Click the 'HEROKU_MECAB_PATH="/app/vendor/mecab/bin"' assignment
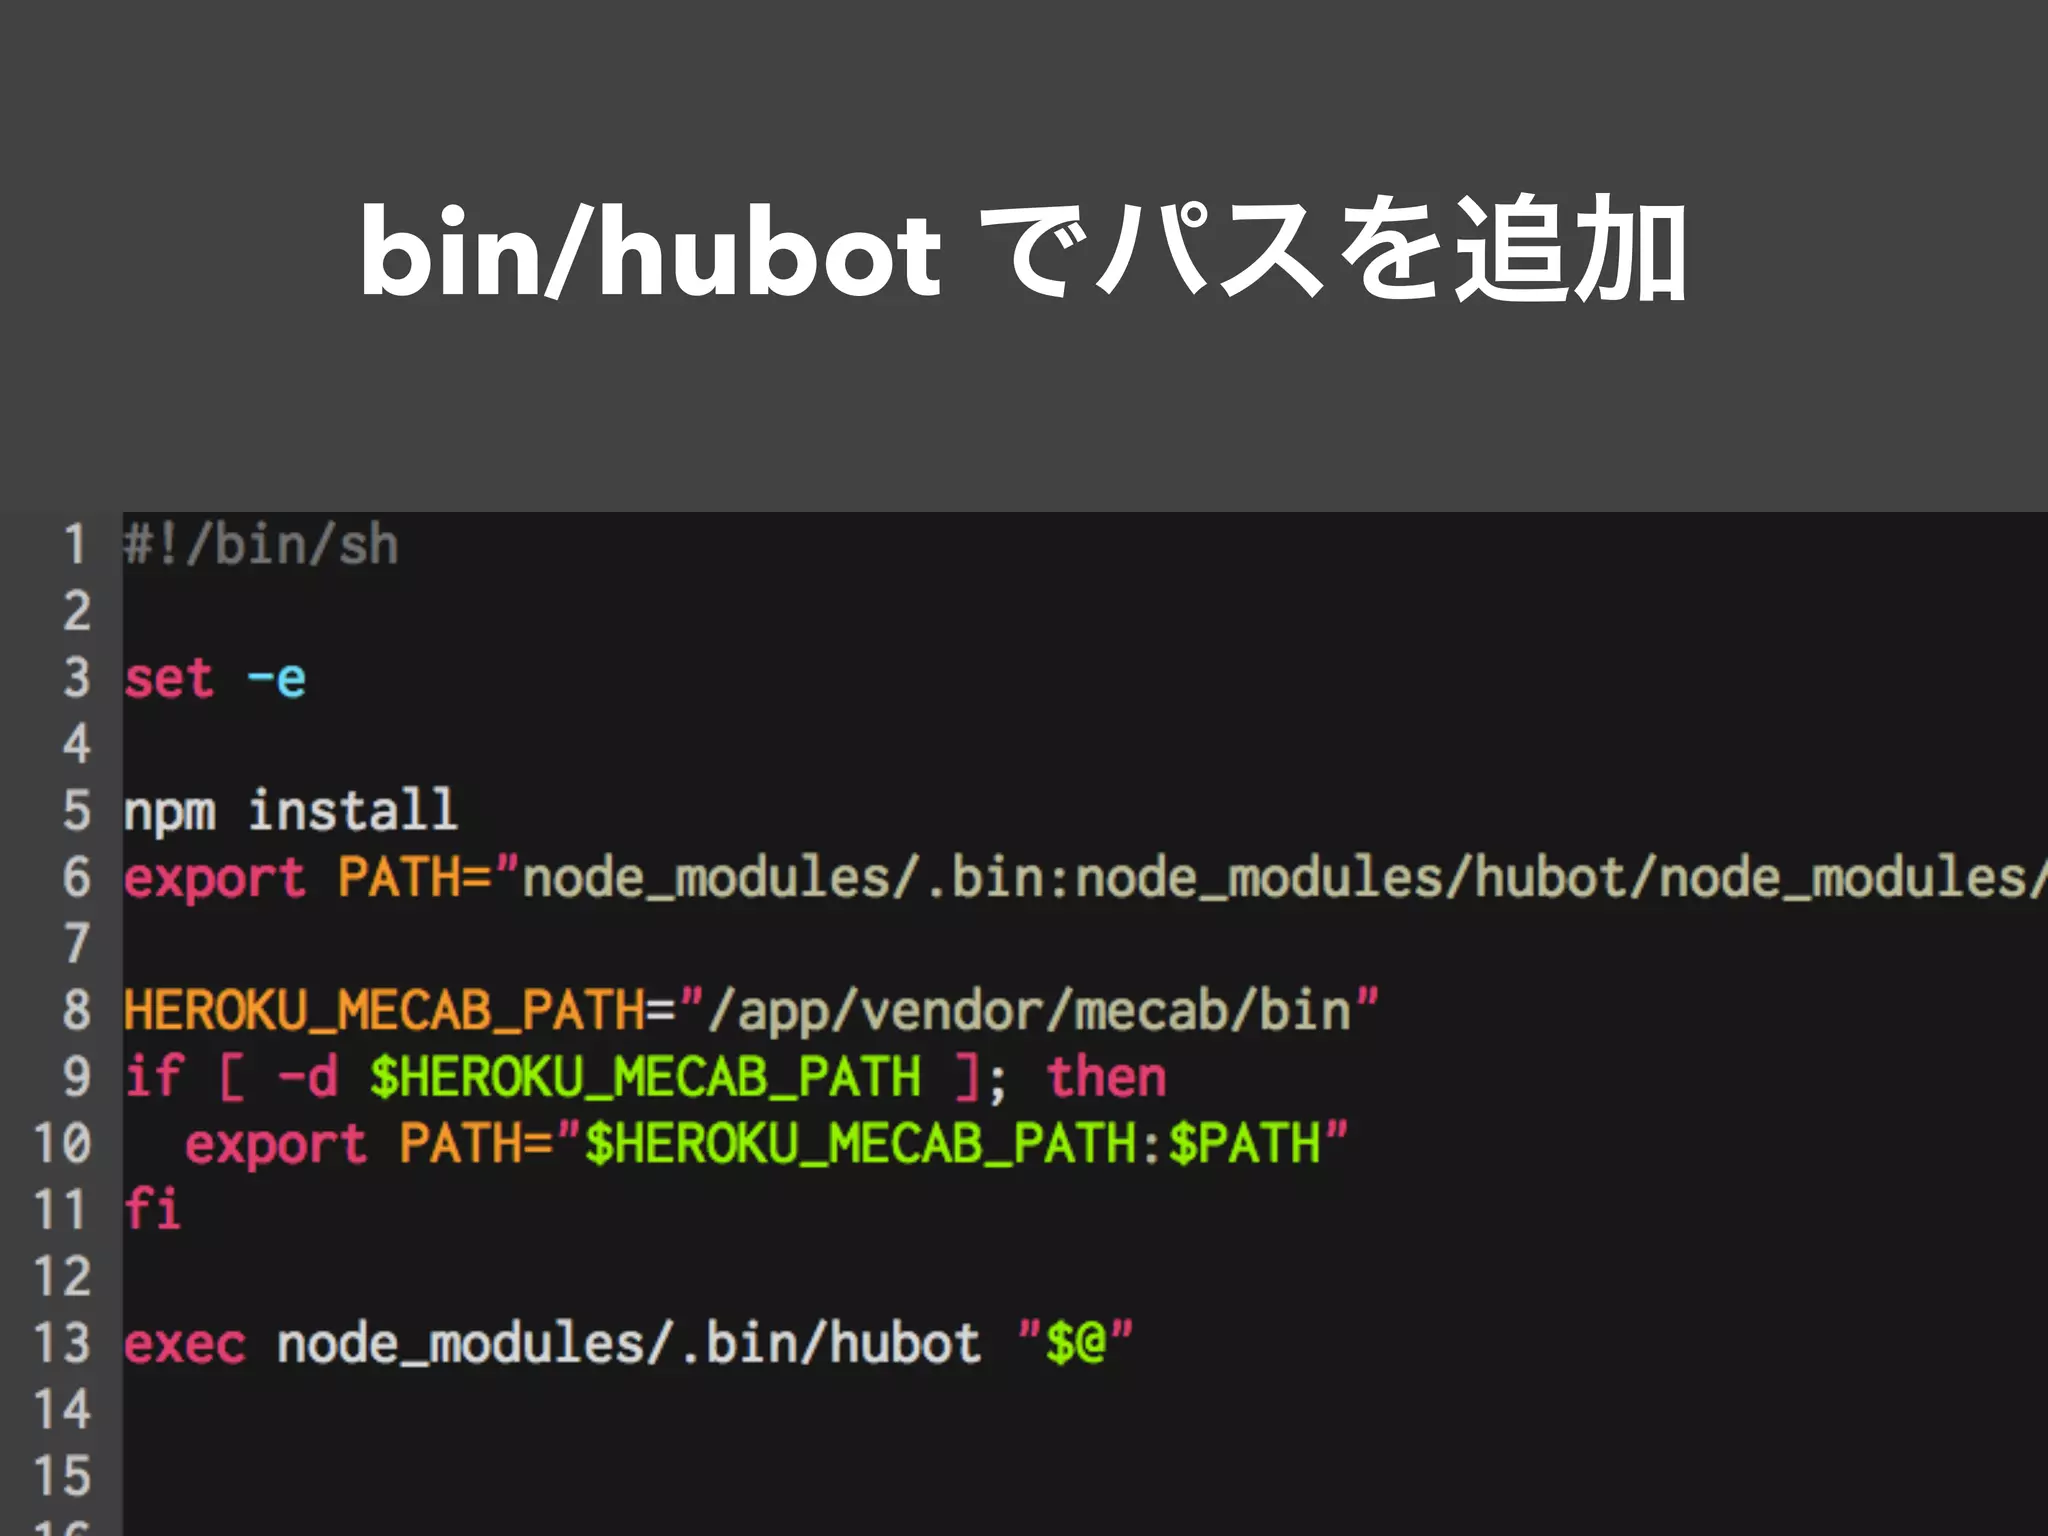Viewport: 2048px width, 1536px height. pos(751,1010)
